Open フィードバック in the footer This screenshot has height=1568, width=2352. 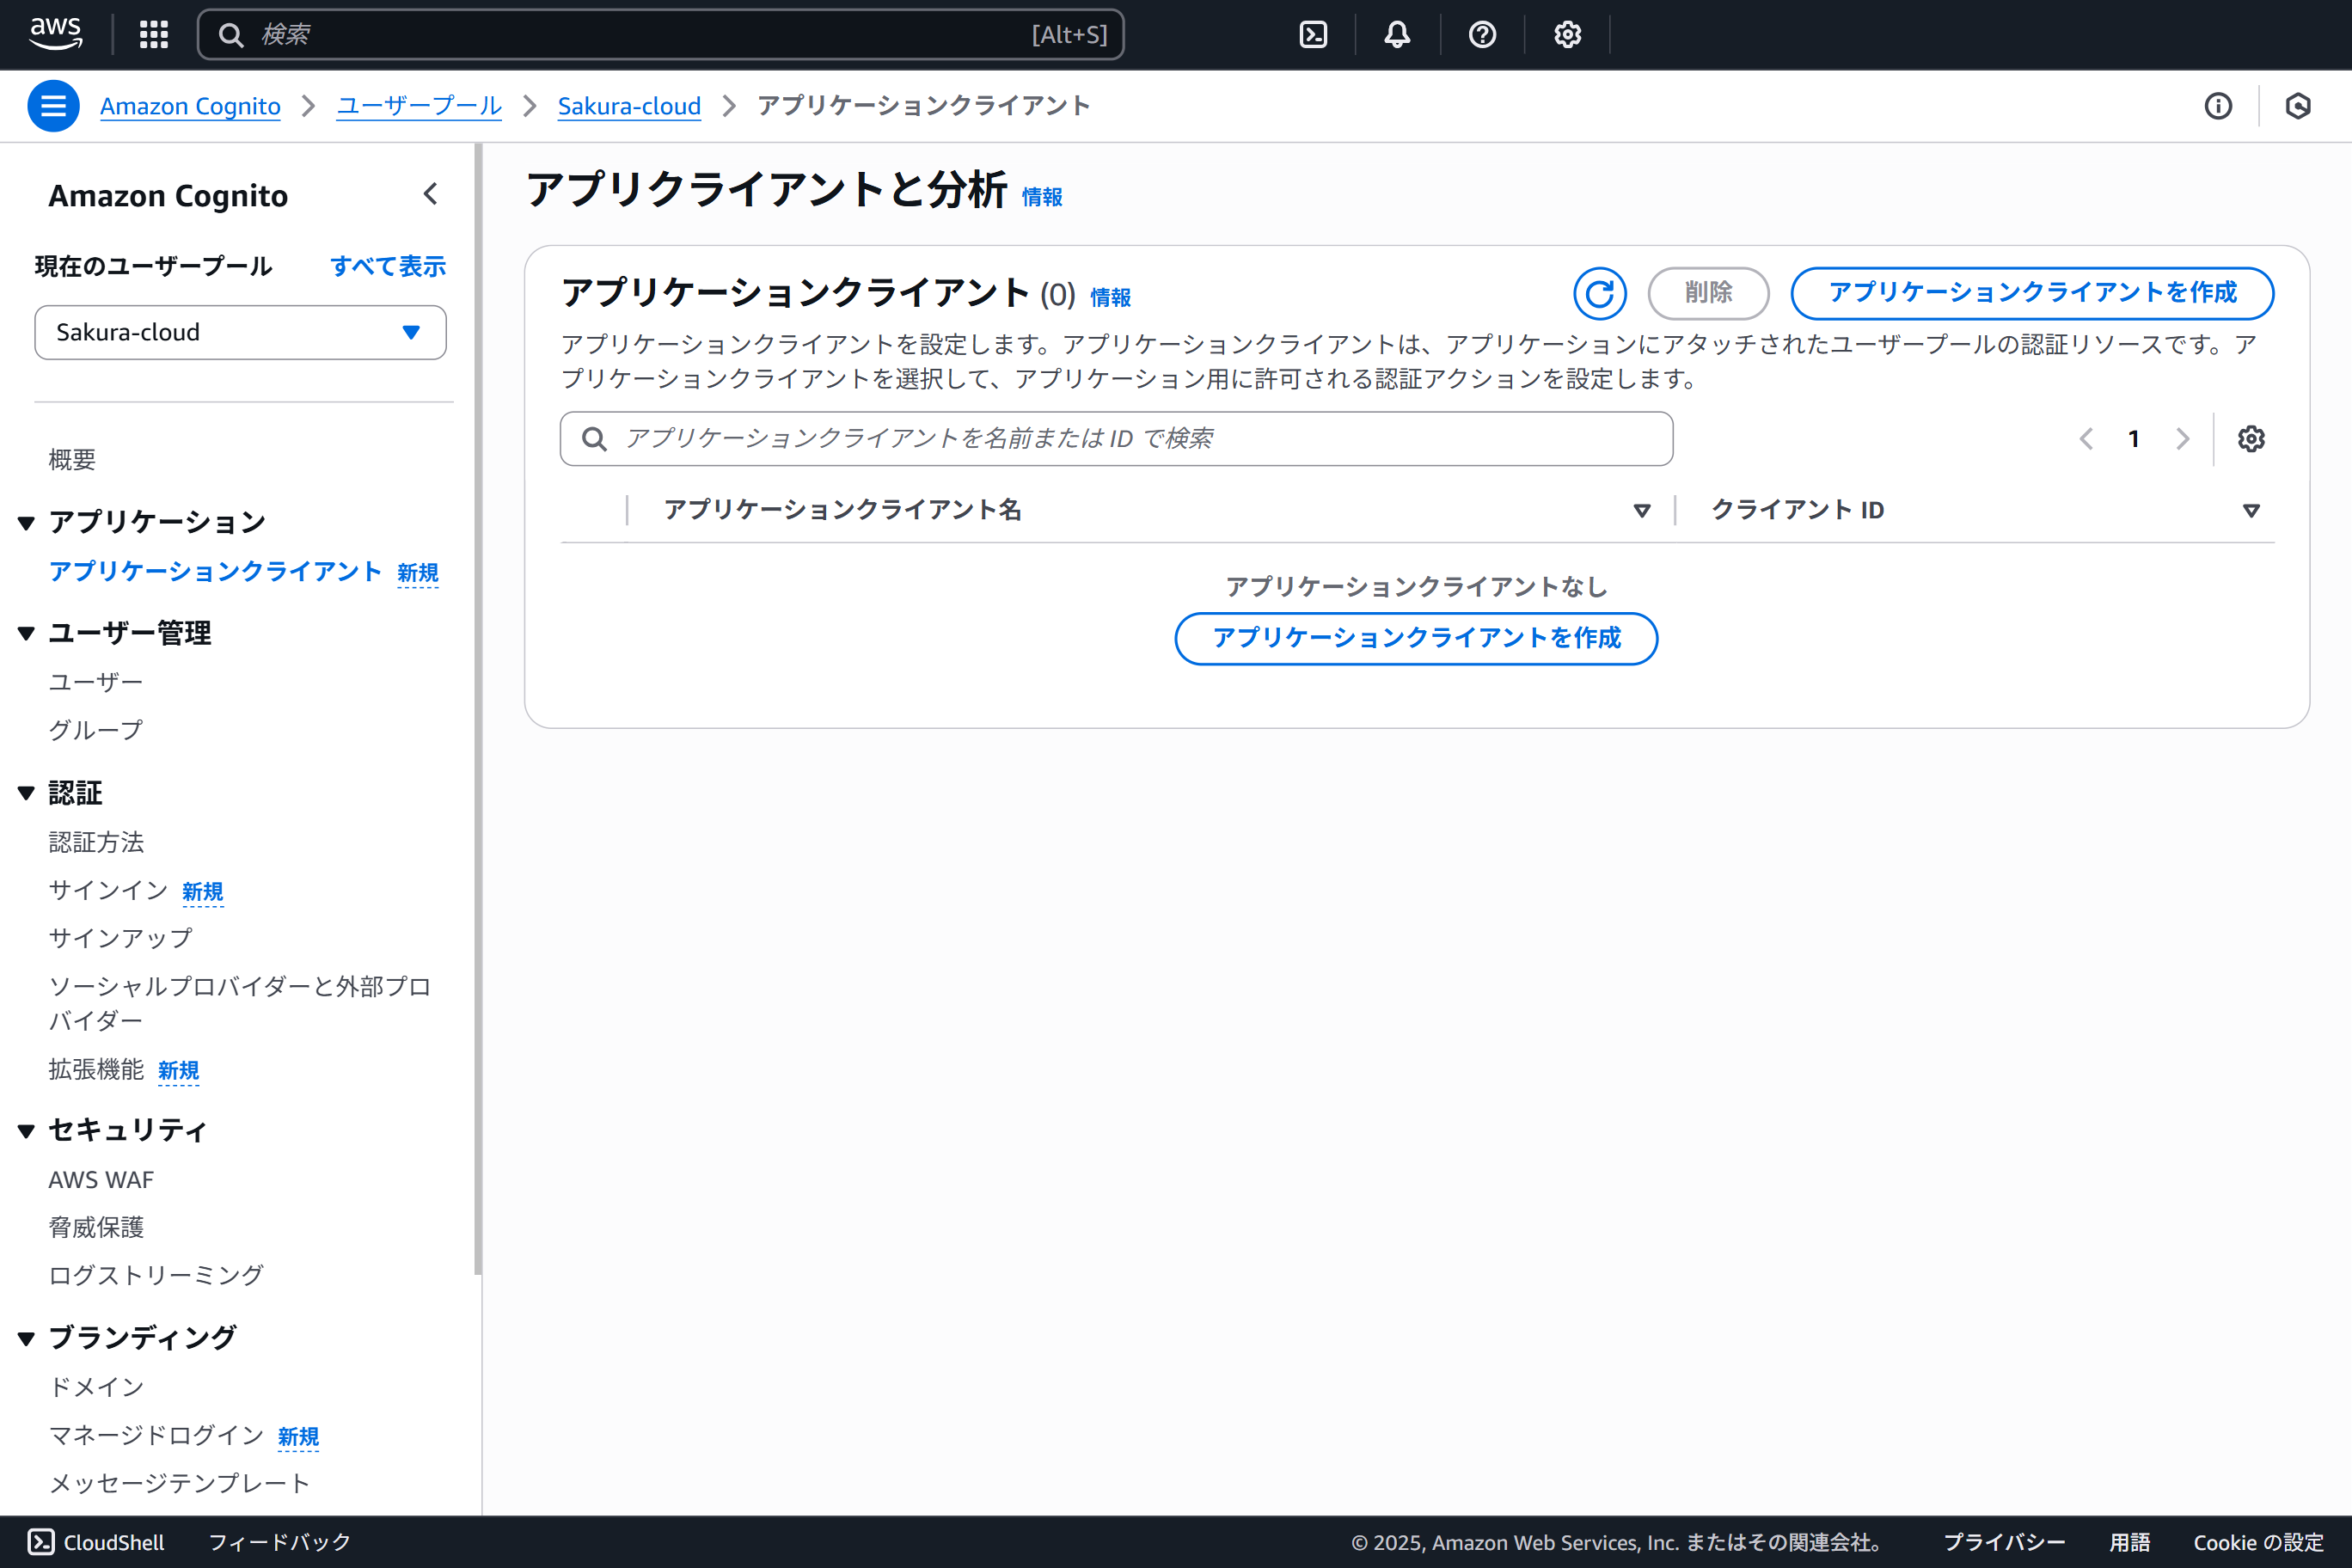(x=279, y=1542)
